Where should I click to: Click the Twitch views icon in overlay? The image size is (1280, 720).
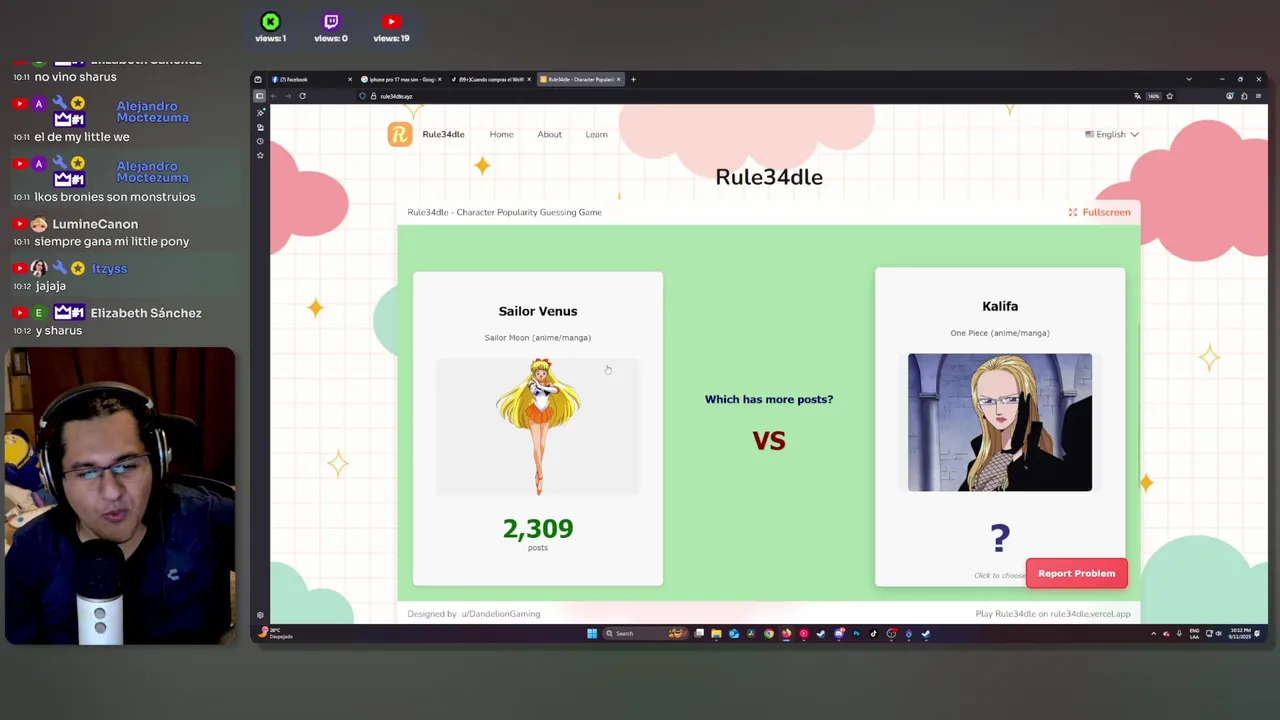click(x=331, y=21)
